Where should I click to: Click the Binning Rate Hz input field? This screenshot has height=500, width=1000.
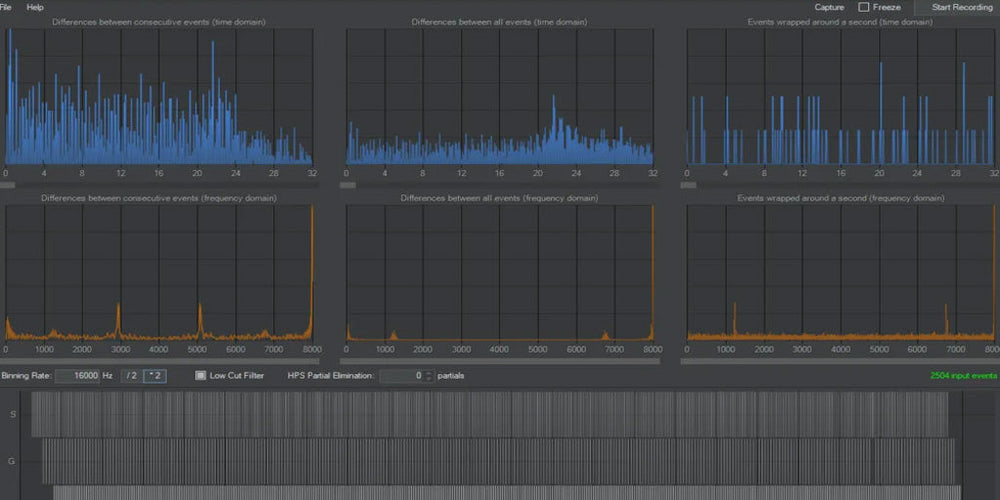tap(77, 376)
